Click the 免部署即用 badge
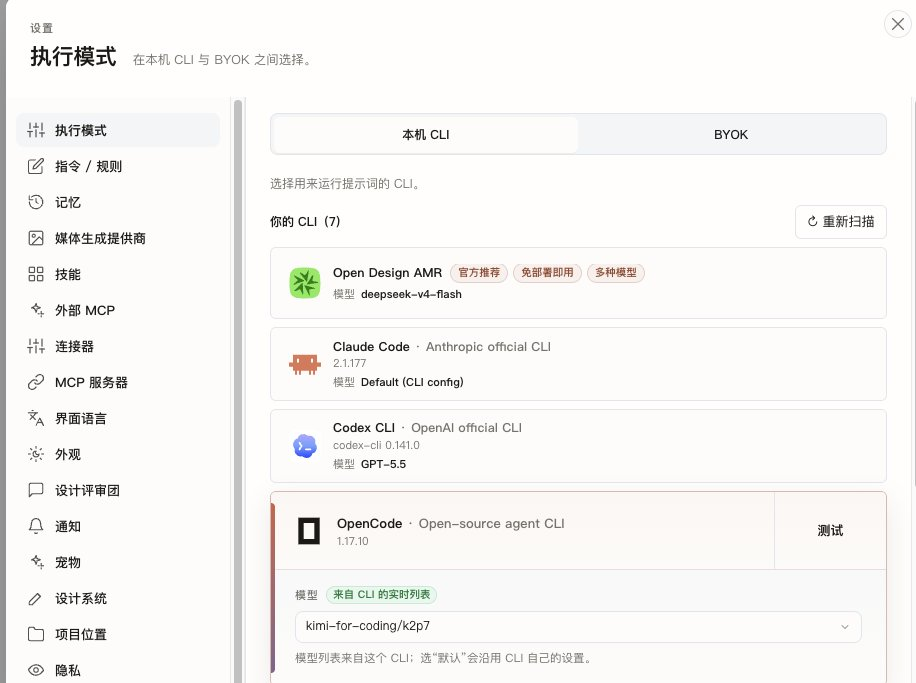This screenshot has width=916, height=683. click(x=547, y=273)
